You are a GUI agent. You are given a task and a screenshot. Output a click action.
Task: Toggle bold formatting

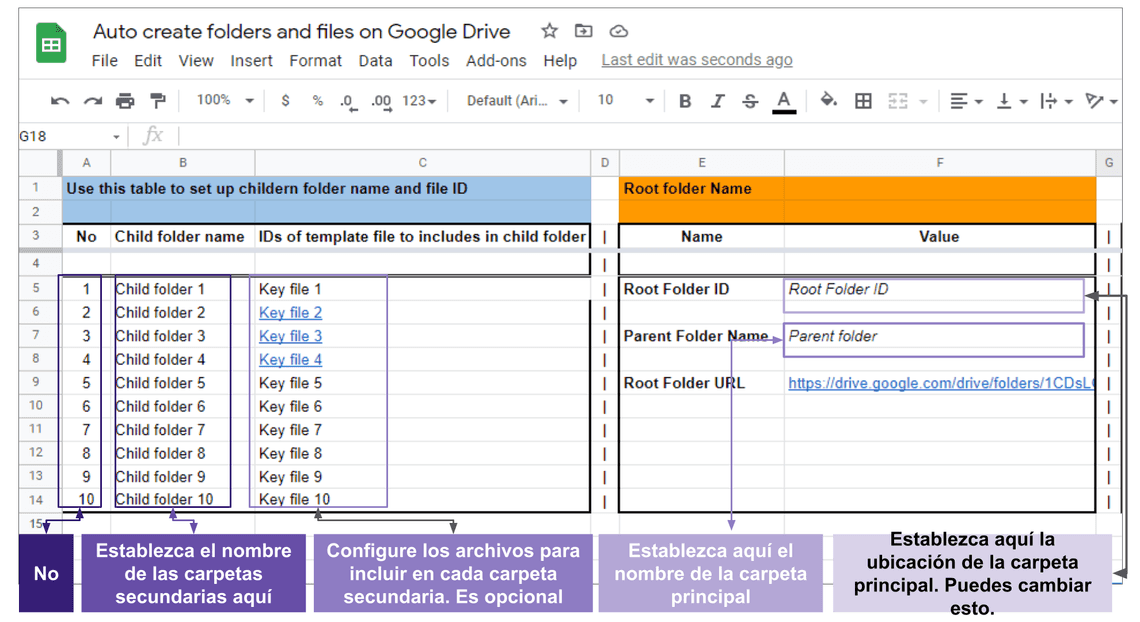point(685,101)
